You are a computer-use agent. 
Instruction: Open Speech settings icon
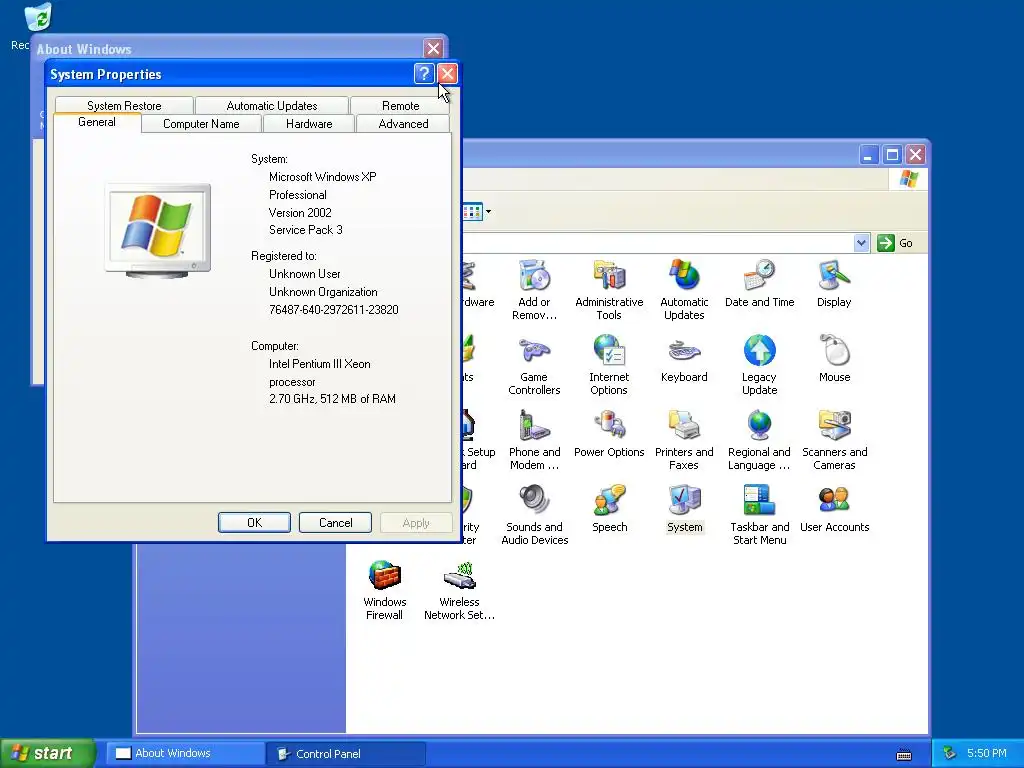coord(609,509)
